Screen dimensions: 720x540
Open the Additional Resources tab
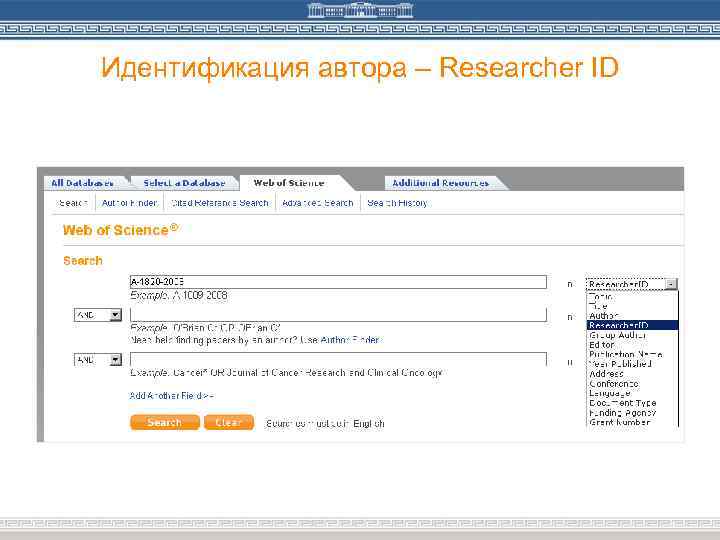click(440, 183)
